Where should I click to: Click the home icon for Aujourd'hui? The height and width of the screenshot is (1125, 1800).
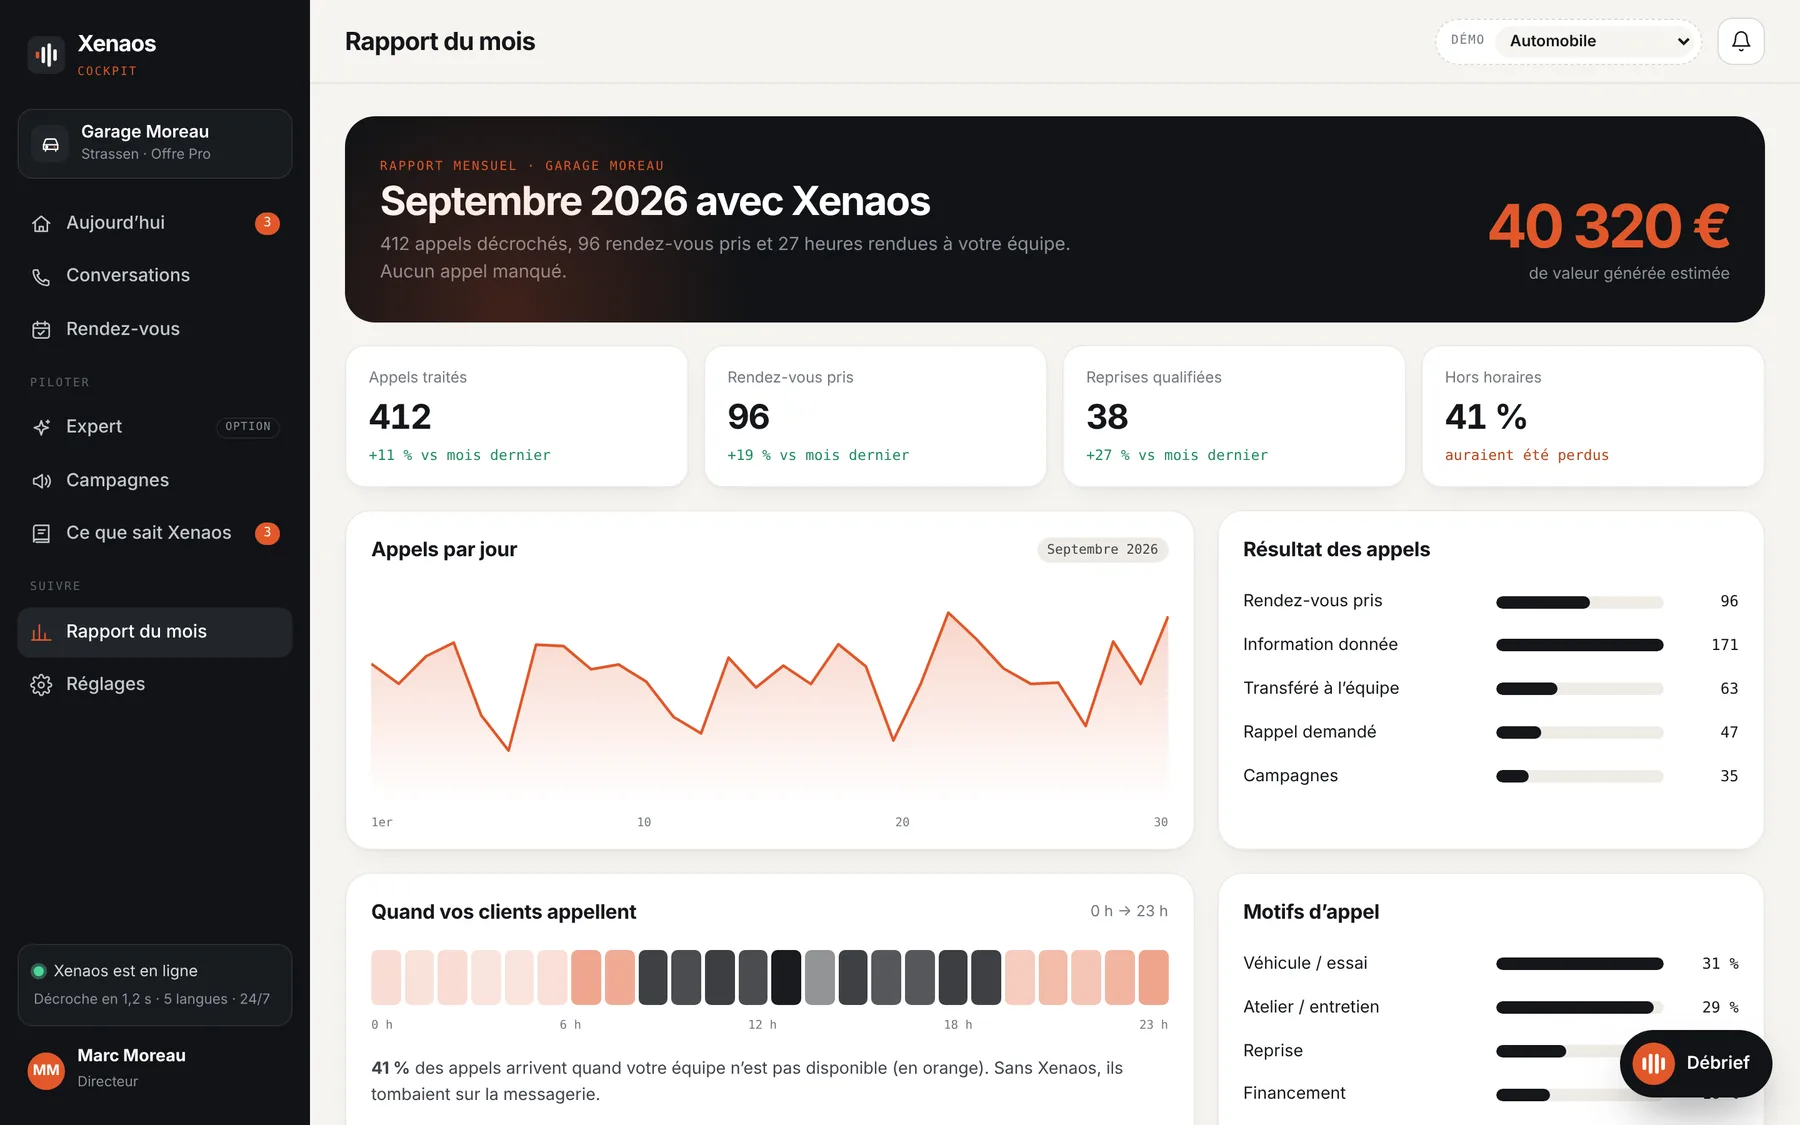(x=41, y=223)
